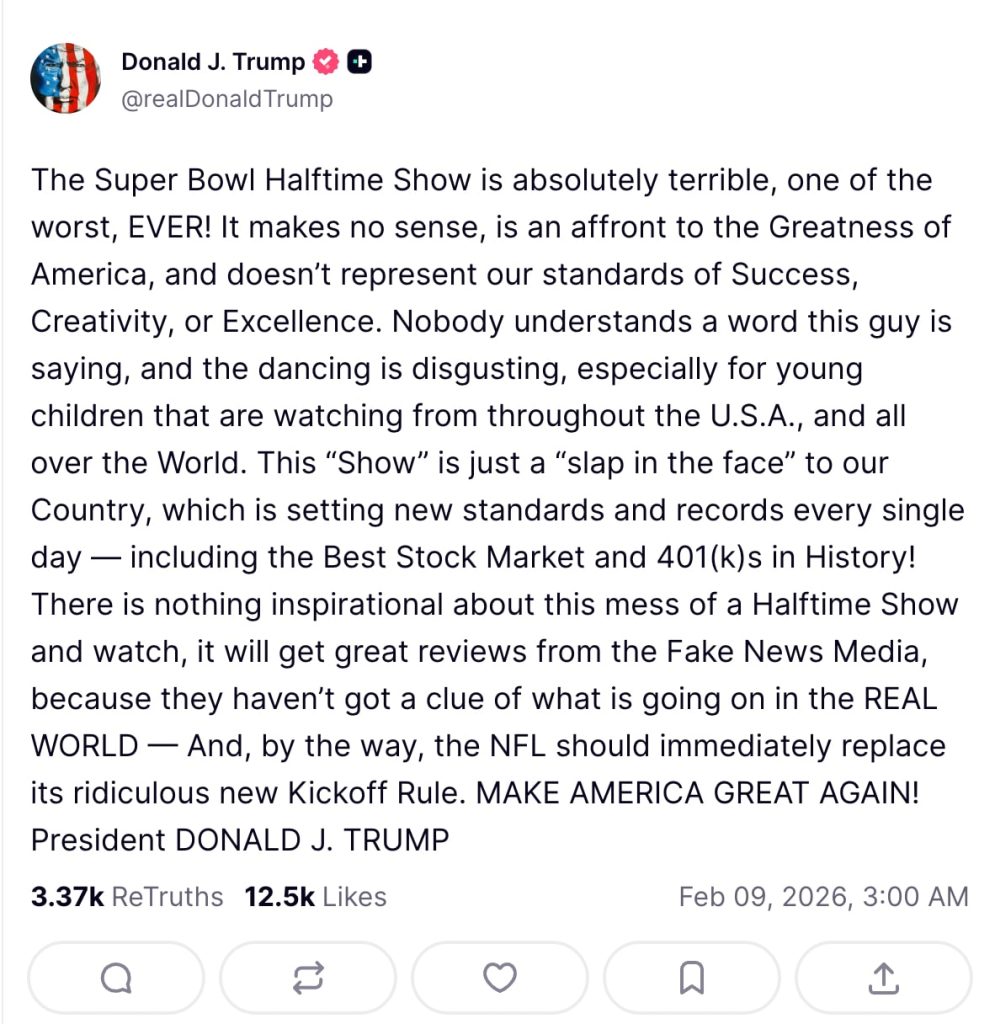View the 3.37k ReTruths list
The height and width of the screenshot is (1024, 995).
point(127,897)
